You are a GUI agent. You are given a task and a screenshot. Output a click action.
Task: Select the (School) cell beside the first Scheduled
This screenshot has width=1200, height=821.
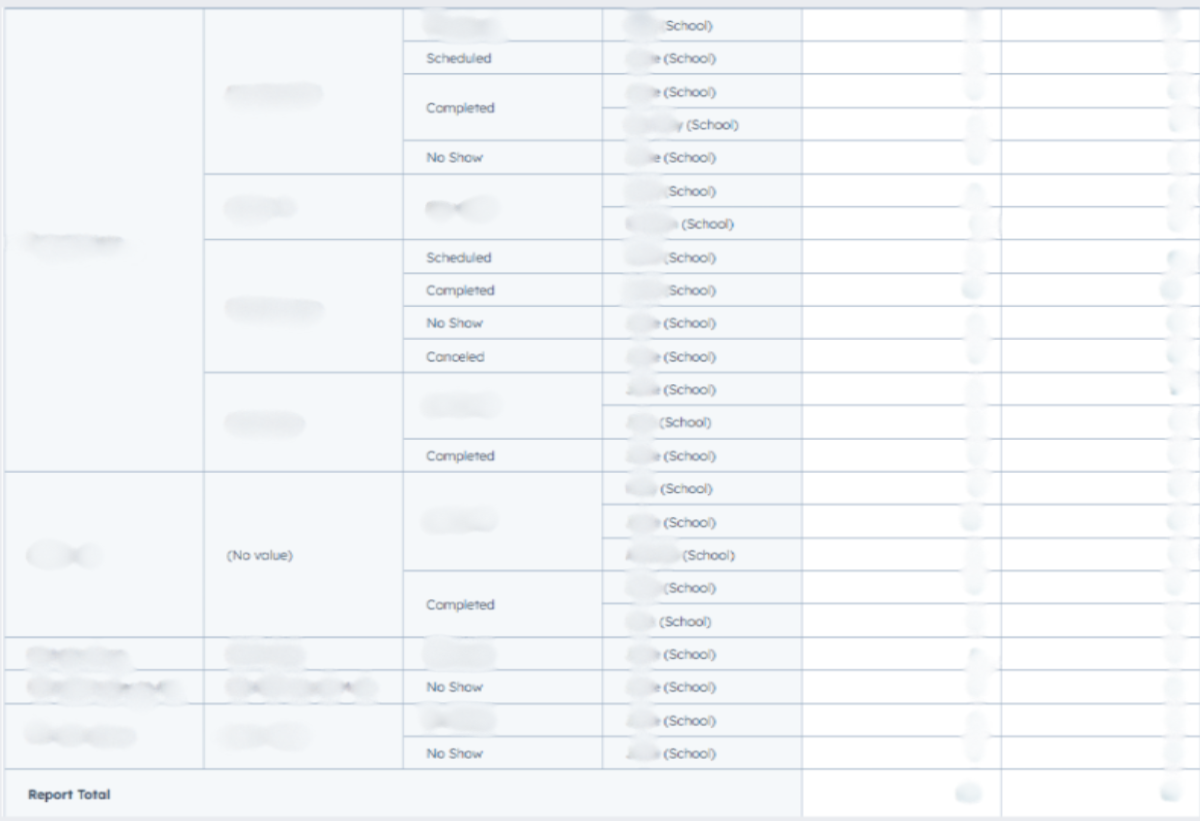click(x=688, y=58)
